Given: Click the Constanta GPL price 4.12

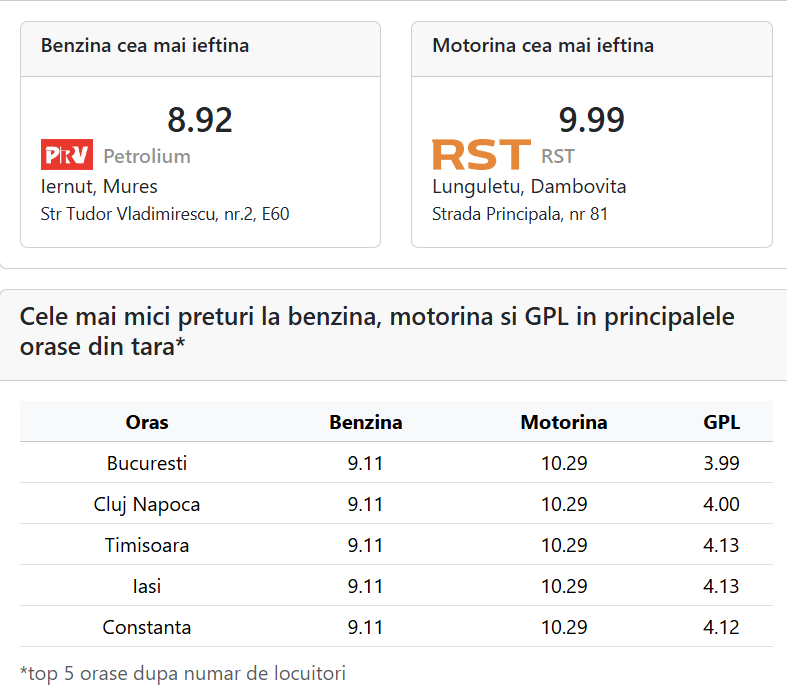Looking at the screenshot, I should [722, 627].
